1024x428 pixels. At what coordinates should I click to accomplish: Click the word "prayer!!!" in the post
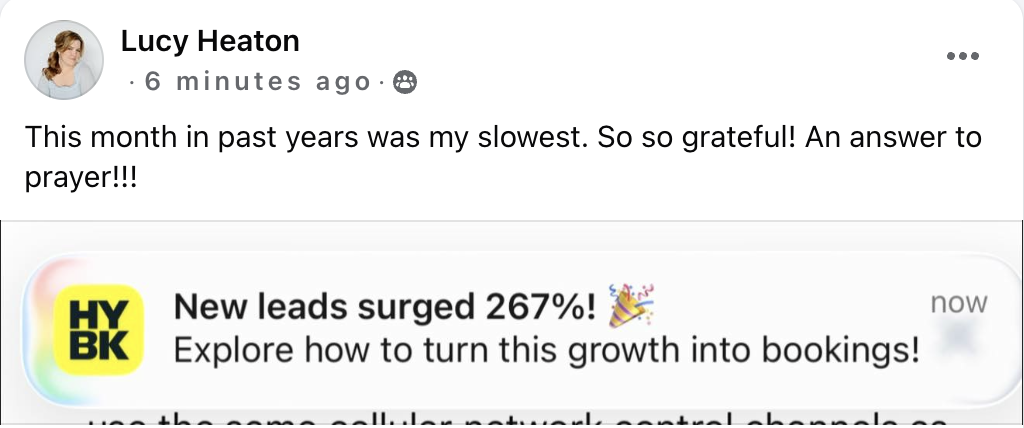click(81, 178)
